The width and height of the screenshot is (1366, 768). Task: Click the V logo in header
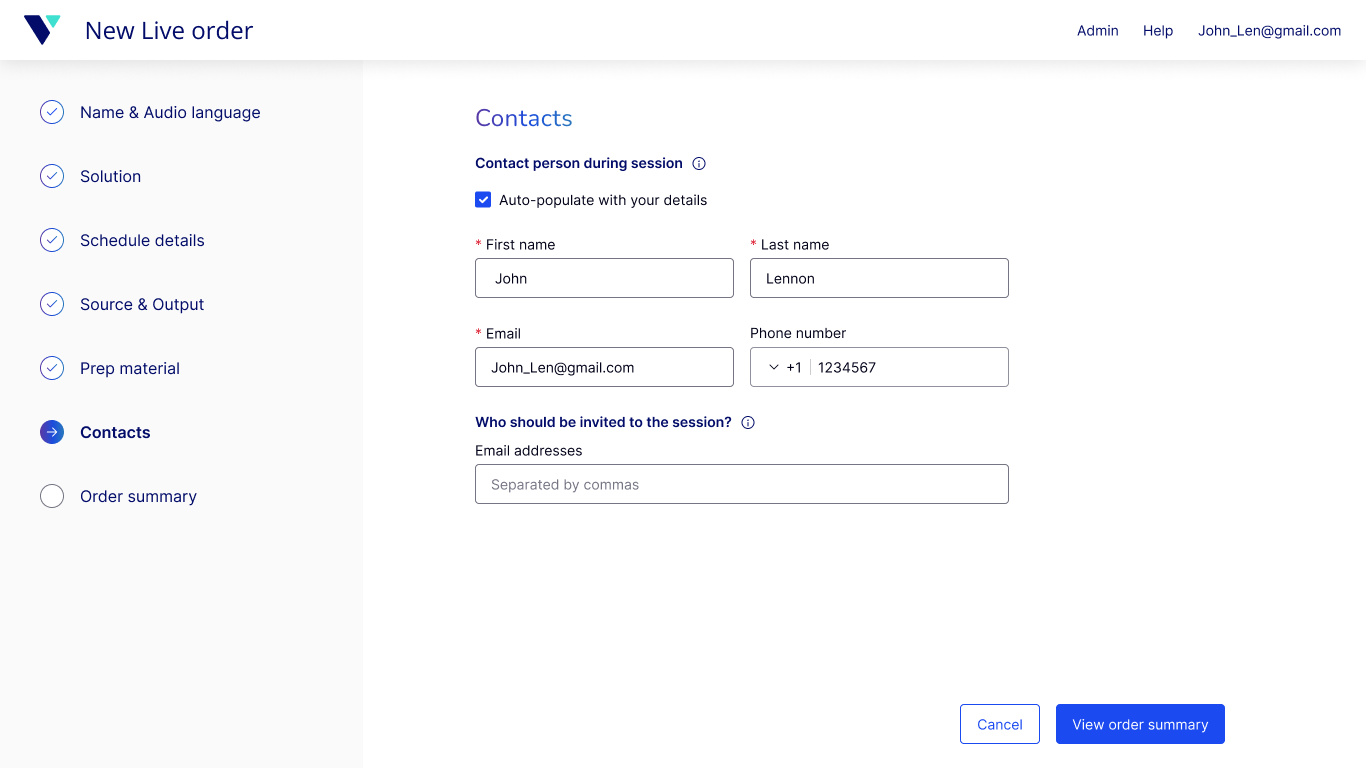42,30
